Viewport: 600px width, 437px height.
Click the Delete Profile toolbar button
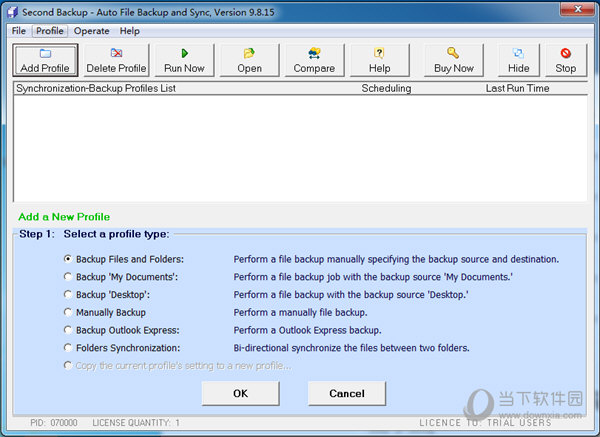116,60
